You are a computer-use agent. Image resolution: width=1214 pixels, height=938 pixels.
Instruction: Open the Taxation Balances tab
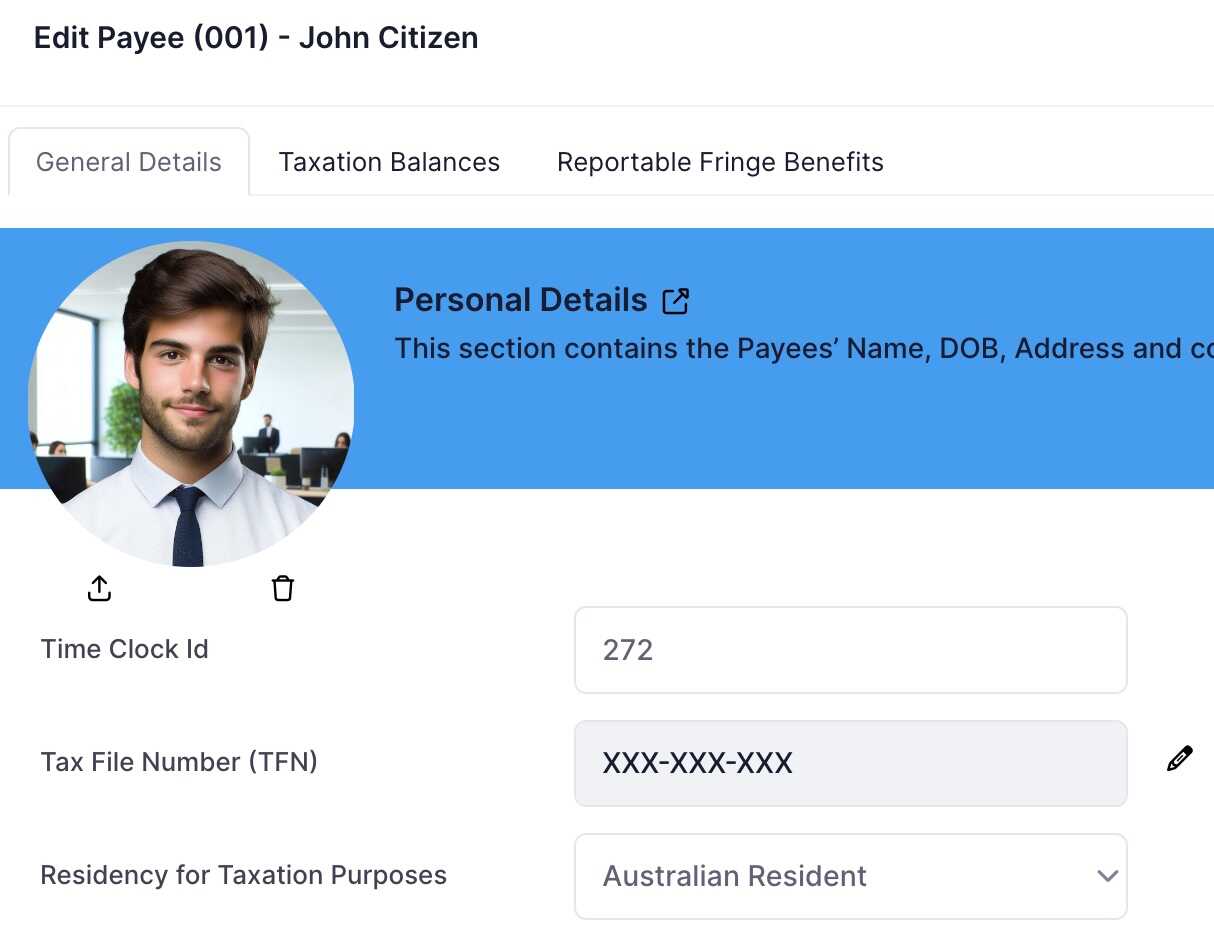click(x=389, y=162)
